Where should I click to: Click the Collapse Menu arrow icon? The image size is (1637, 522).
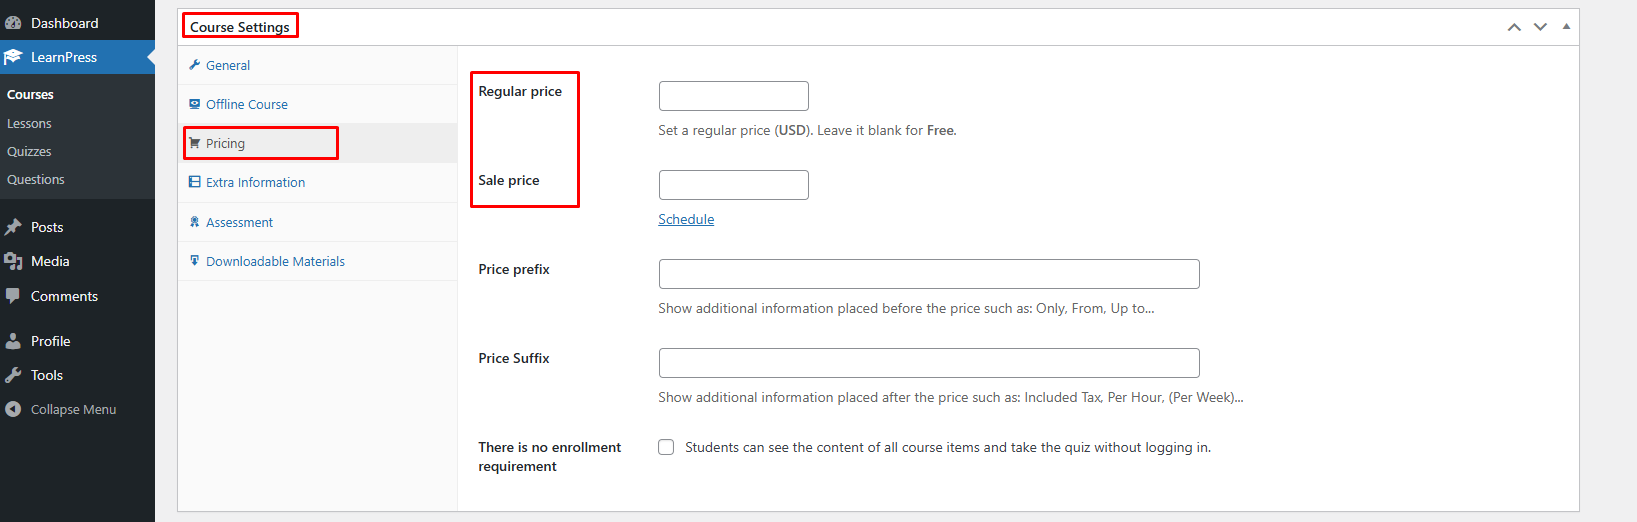coord(13,409)
